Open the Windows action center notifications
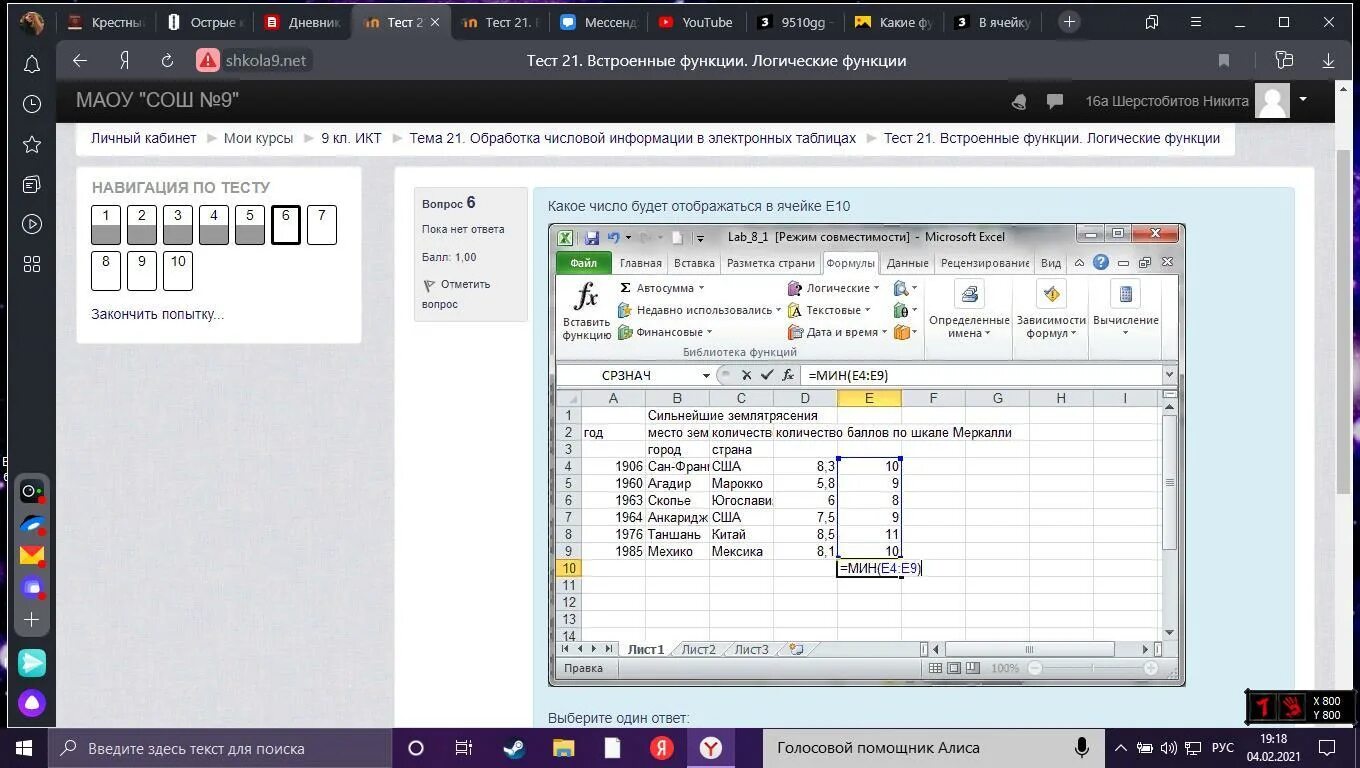 pyautogui.click(x=1327, y=748)
